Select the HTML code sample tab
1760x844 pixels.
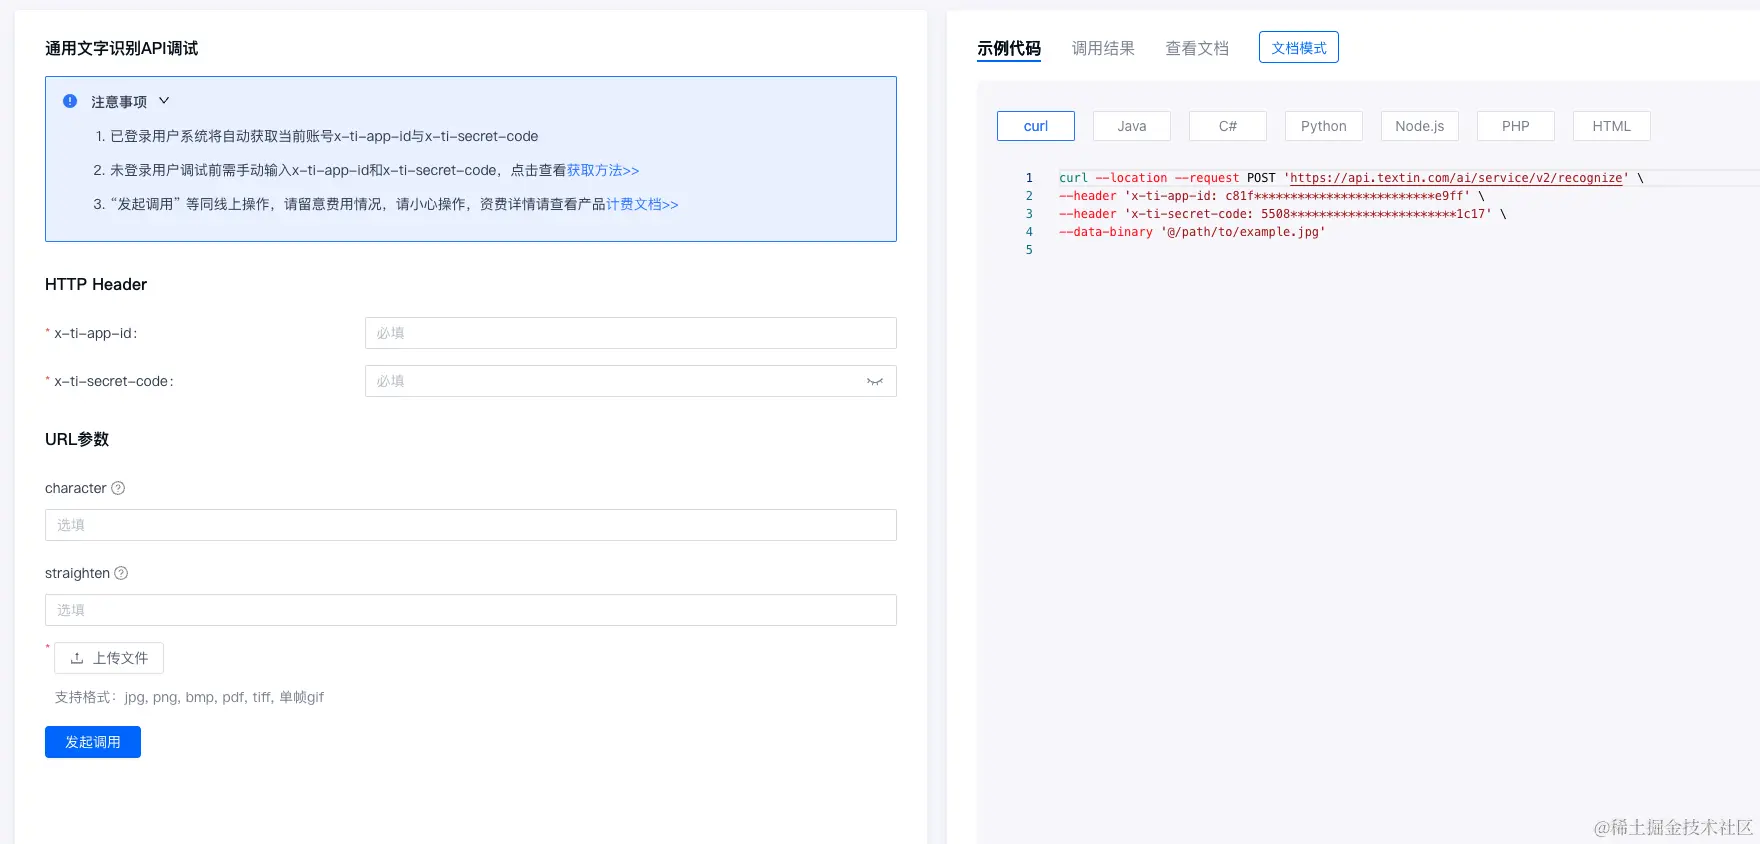point(1612,126)
